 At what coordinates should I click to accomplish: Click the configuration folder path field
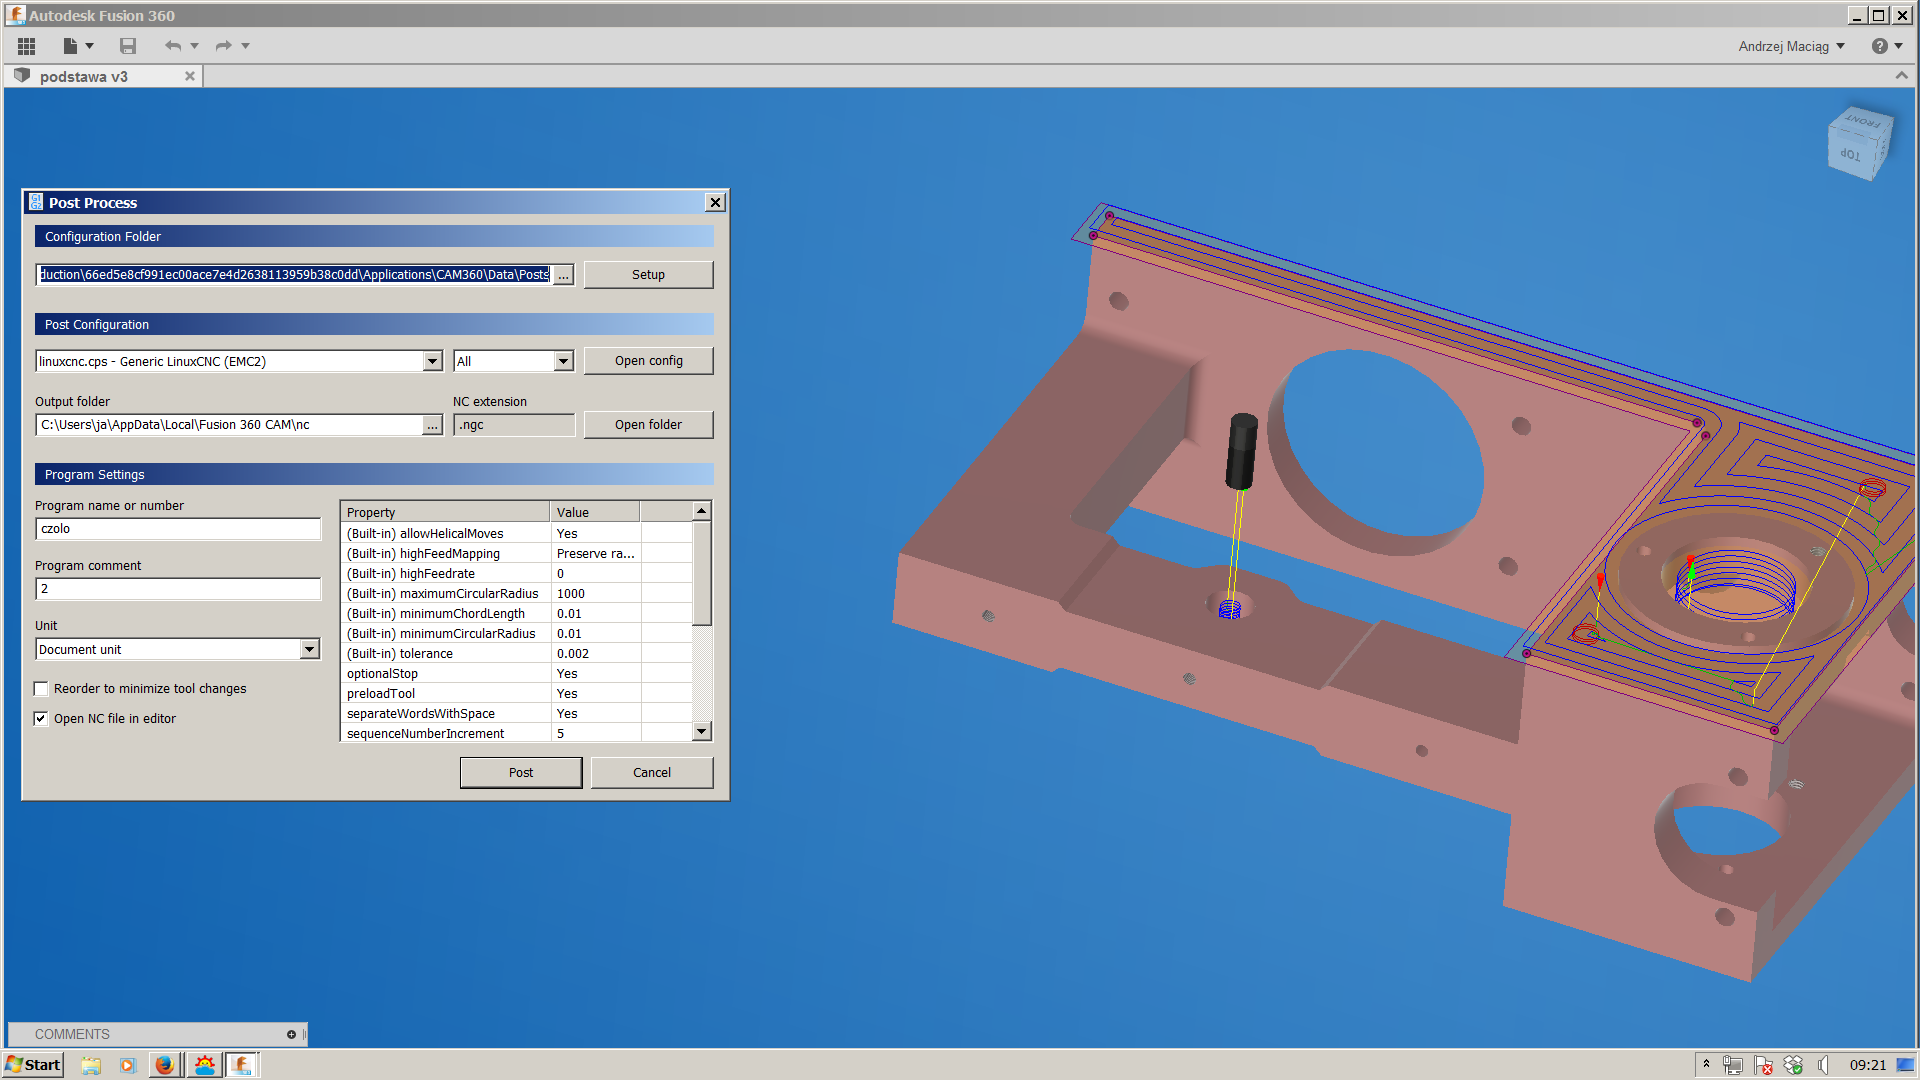click(294, 274)
